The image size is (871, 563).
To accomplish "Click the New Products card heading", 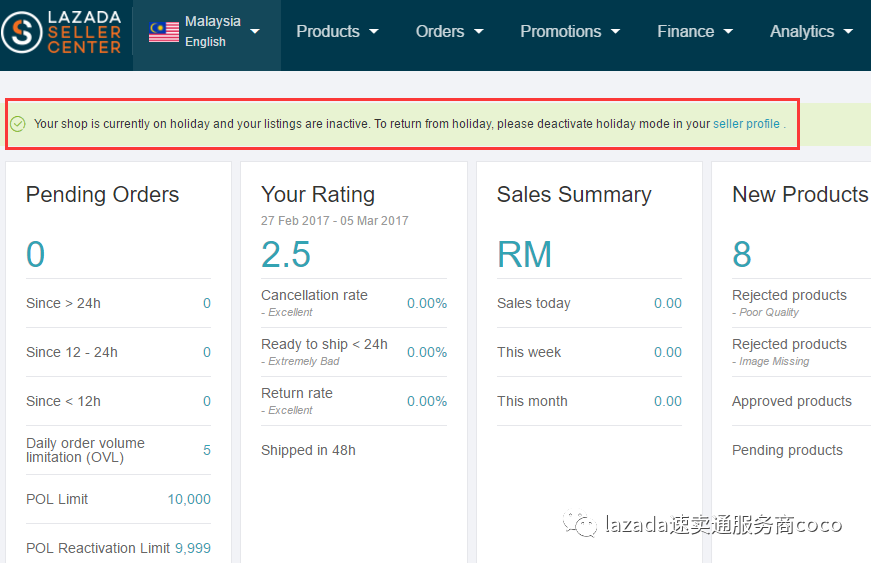I will tap(800, 195).
